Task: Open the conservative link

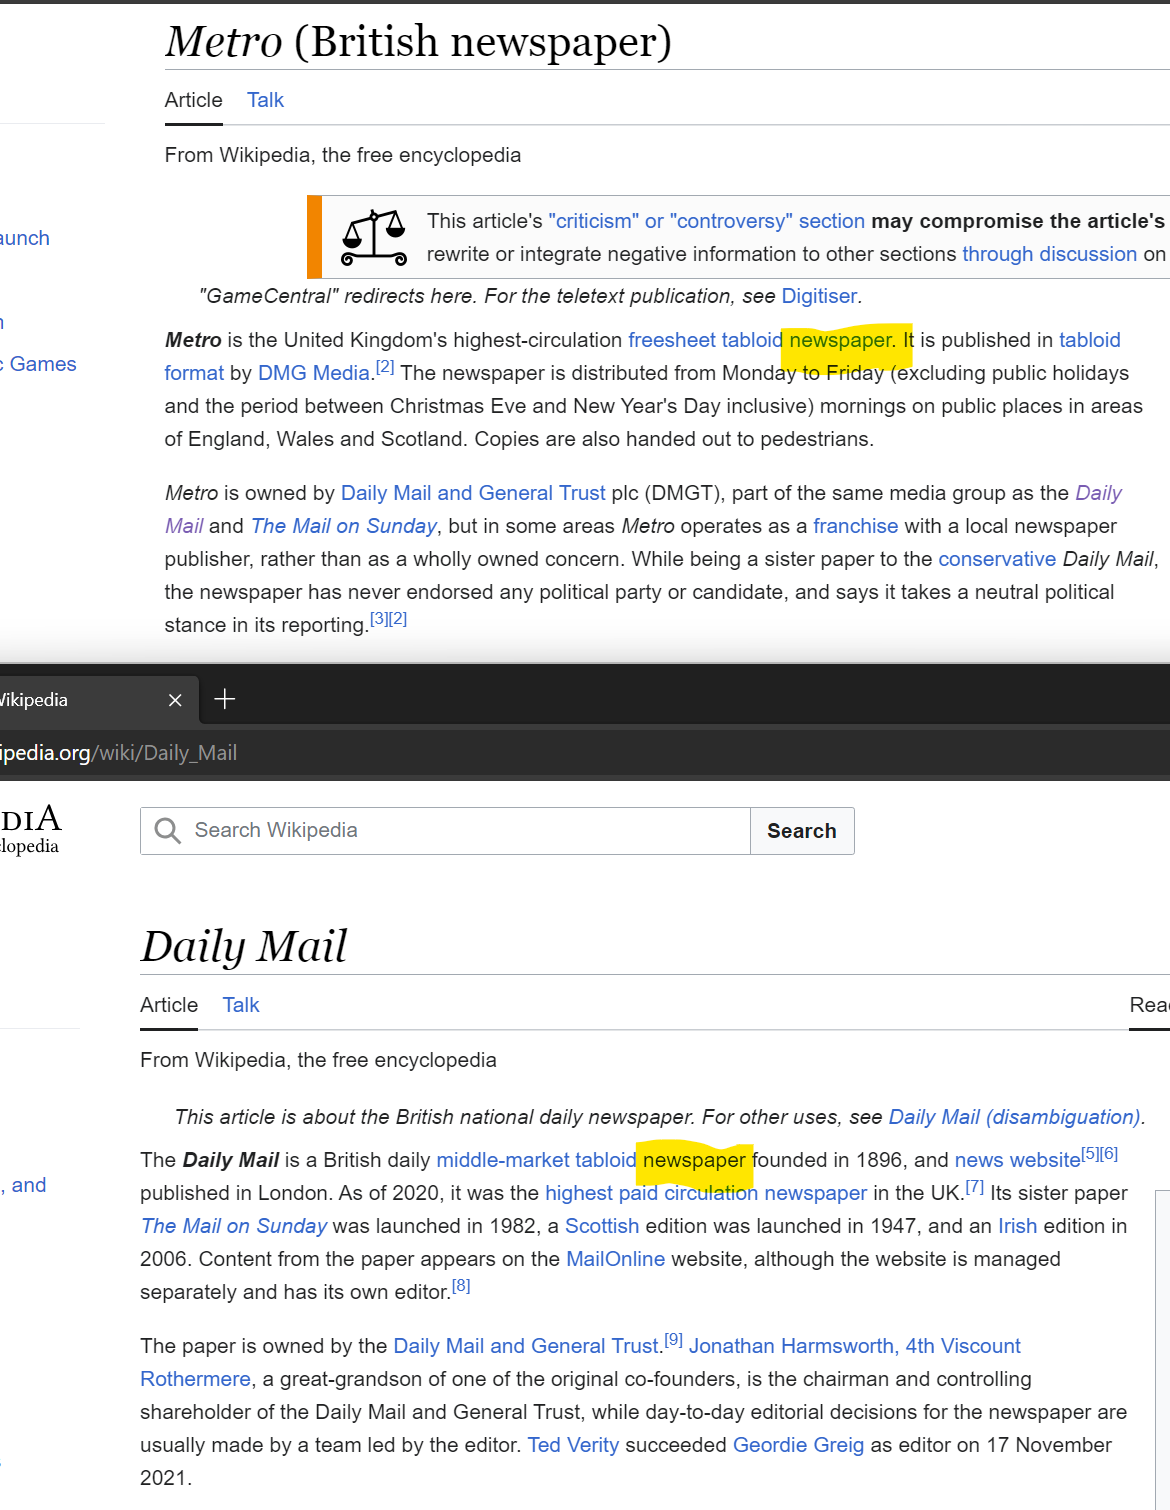Action: tap(997, 559)
